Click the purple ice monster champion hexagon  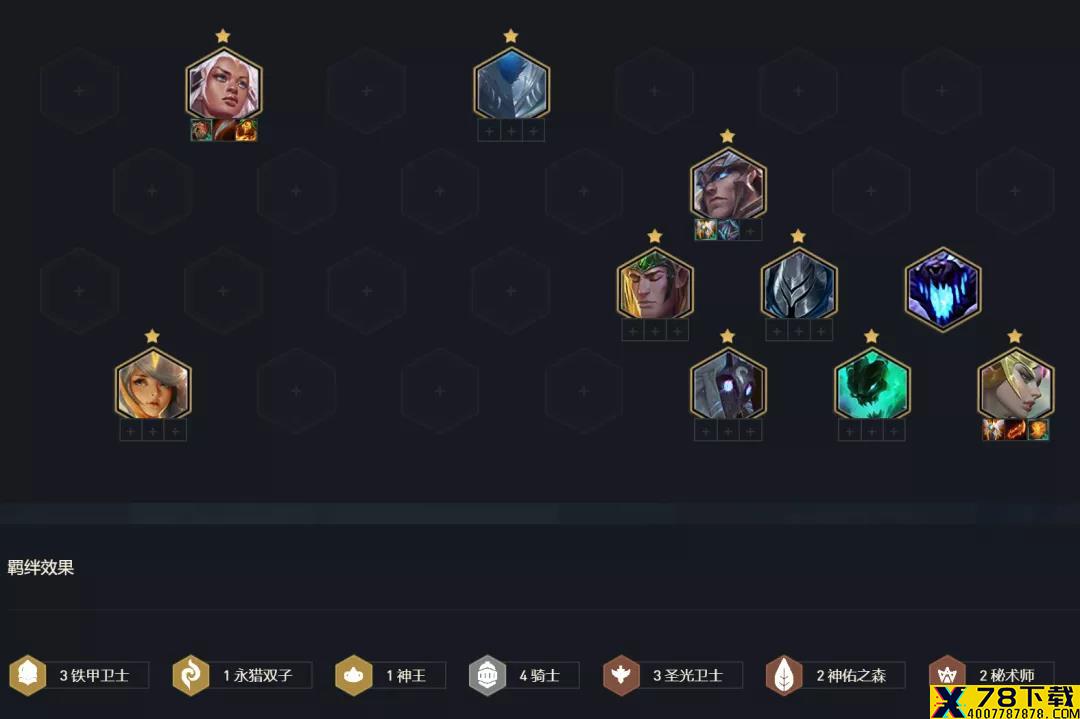(x=942, y=289)
